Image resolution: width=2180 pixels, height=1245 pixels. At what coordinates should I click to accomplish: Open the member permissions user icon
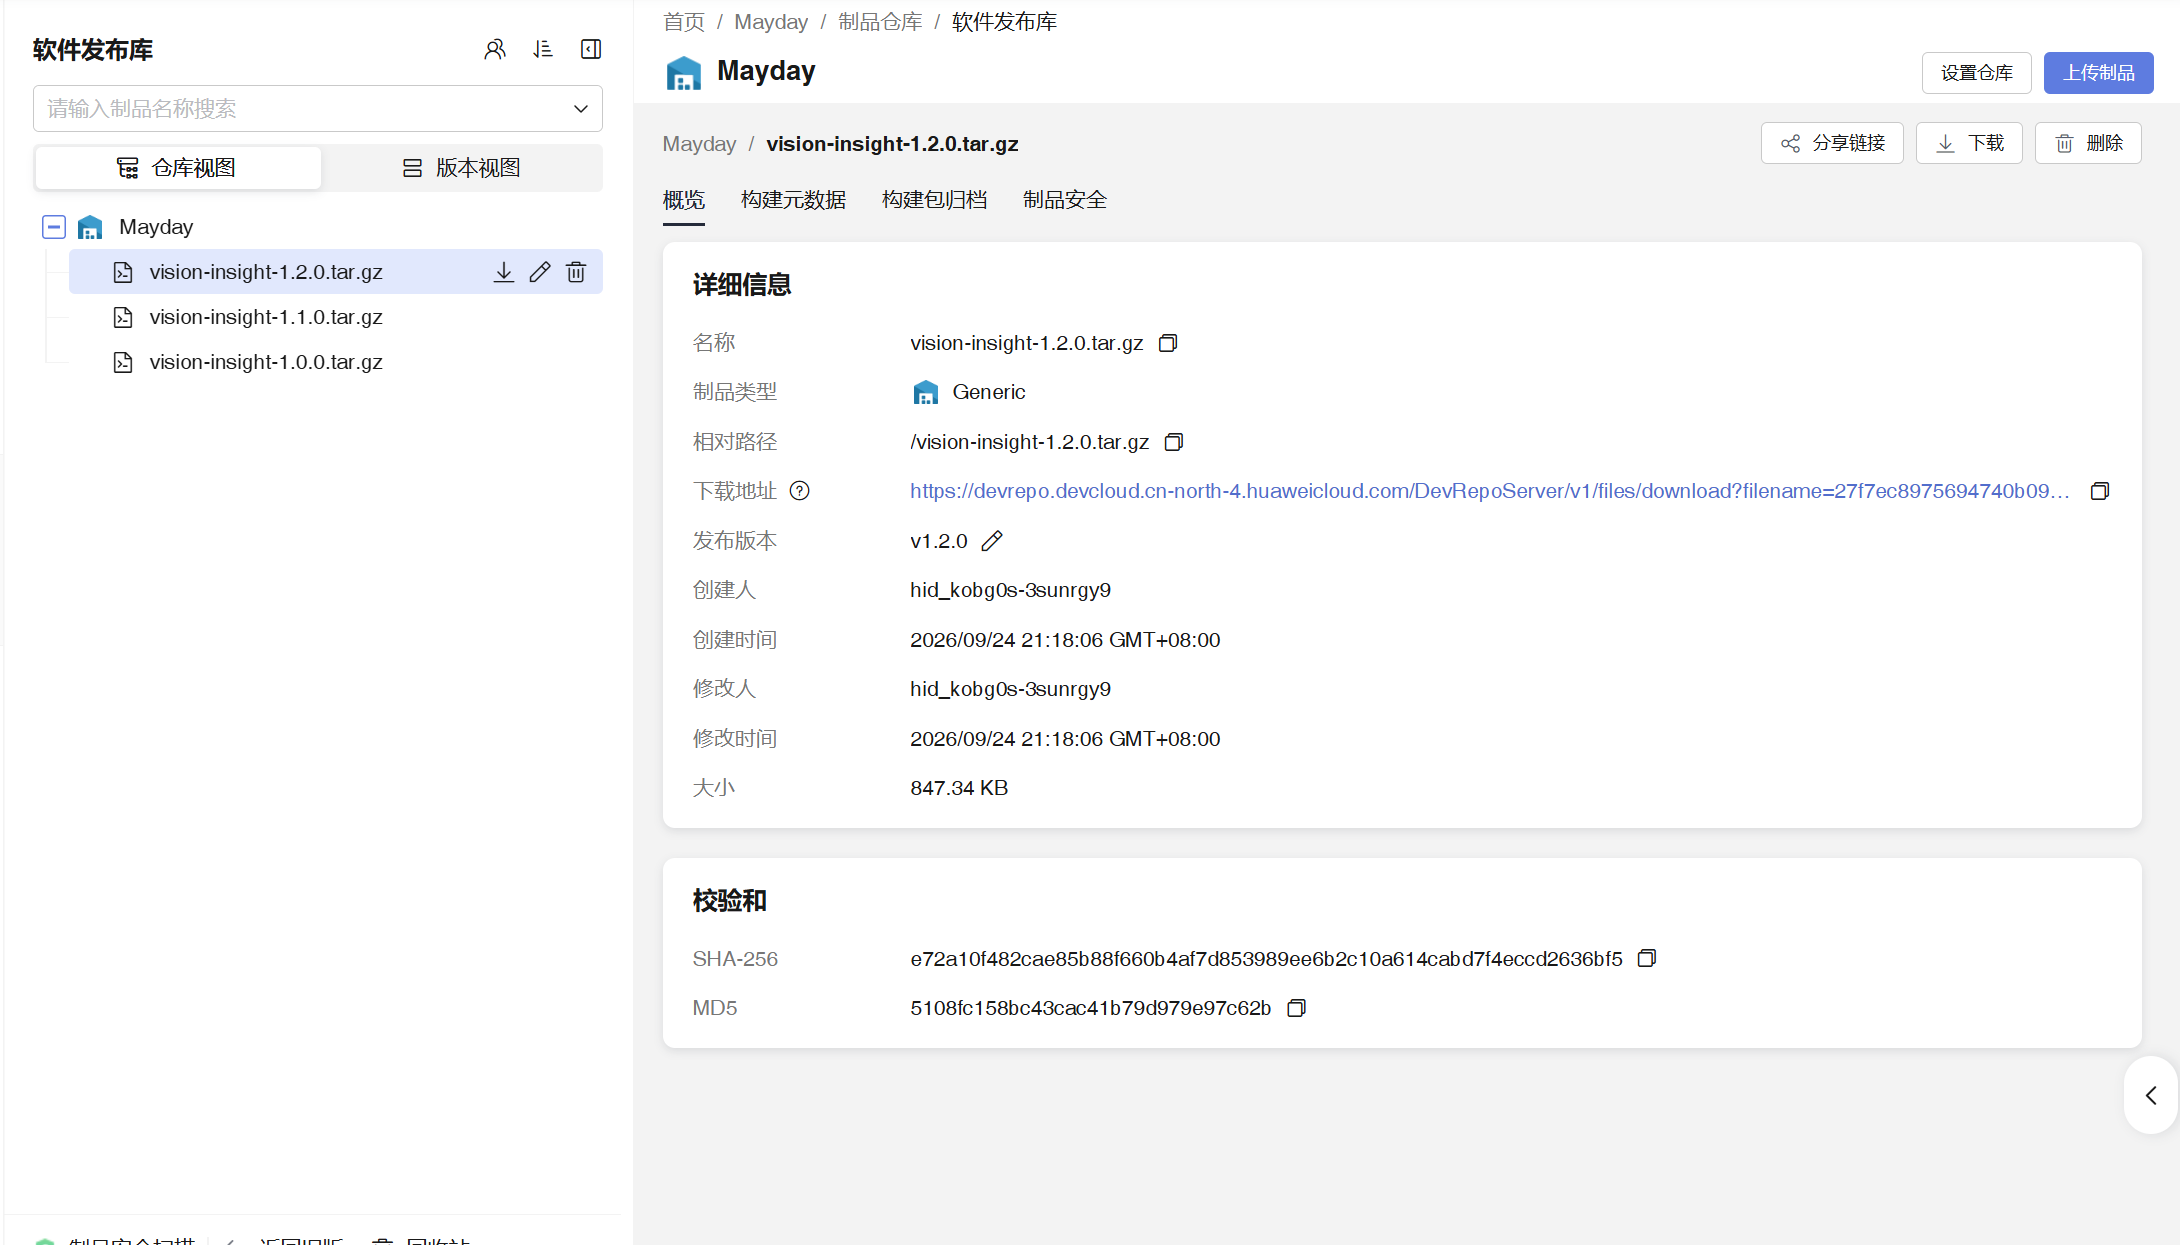[495, 49]
